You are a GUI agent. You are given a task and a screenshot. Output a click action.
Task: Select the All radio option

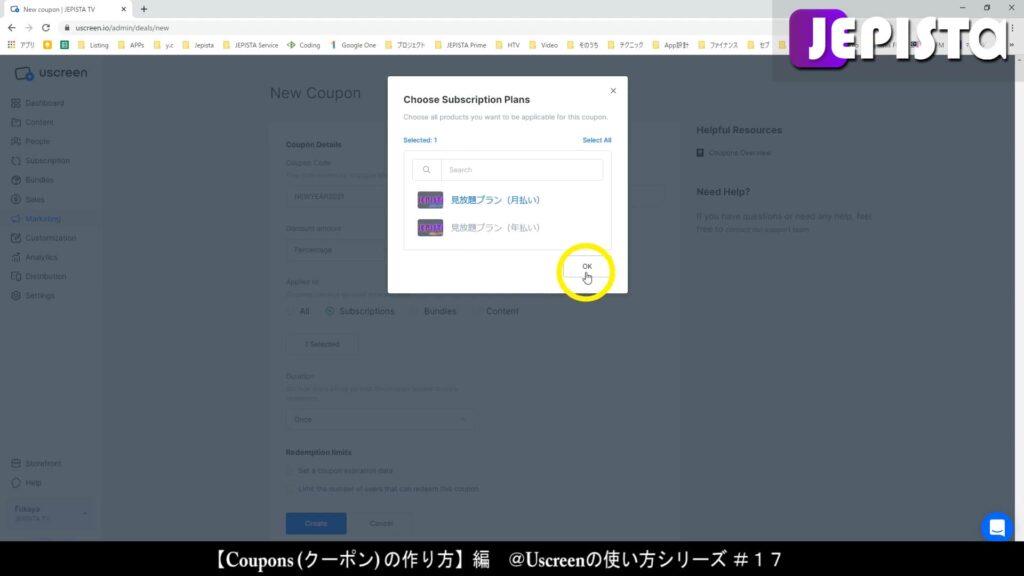[291, 312]
